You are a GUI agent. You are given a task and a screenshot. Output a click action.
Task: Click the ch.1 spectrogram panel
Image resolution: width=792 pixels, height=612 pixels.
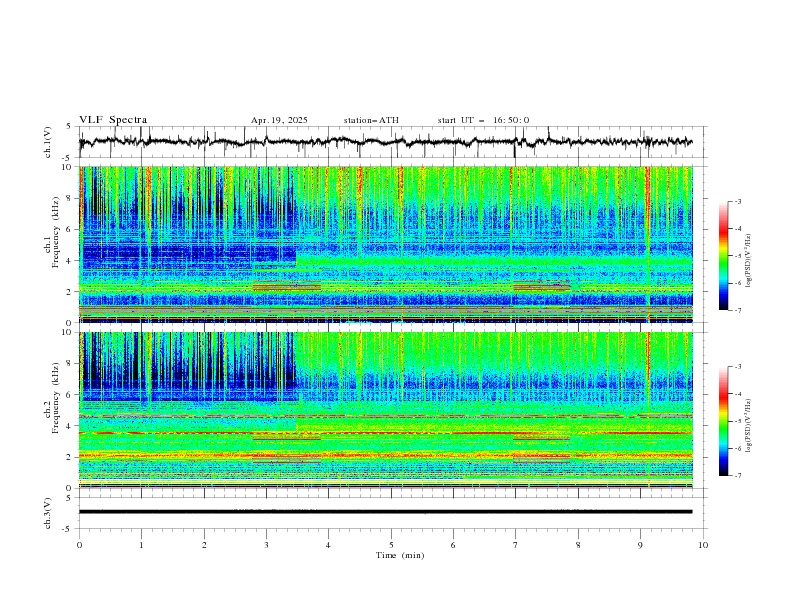point(386,244)
